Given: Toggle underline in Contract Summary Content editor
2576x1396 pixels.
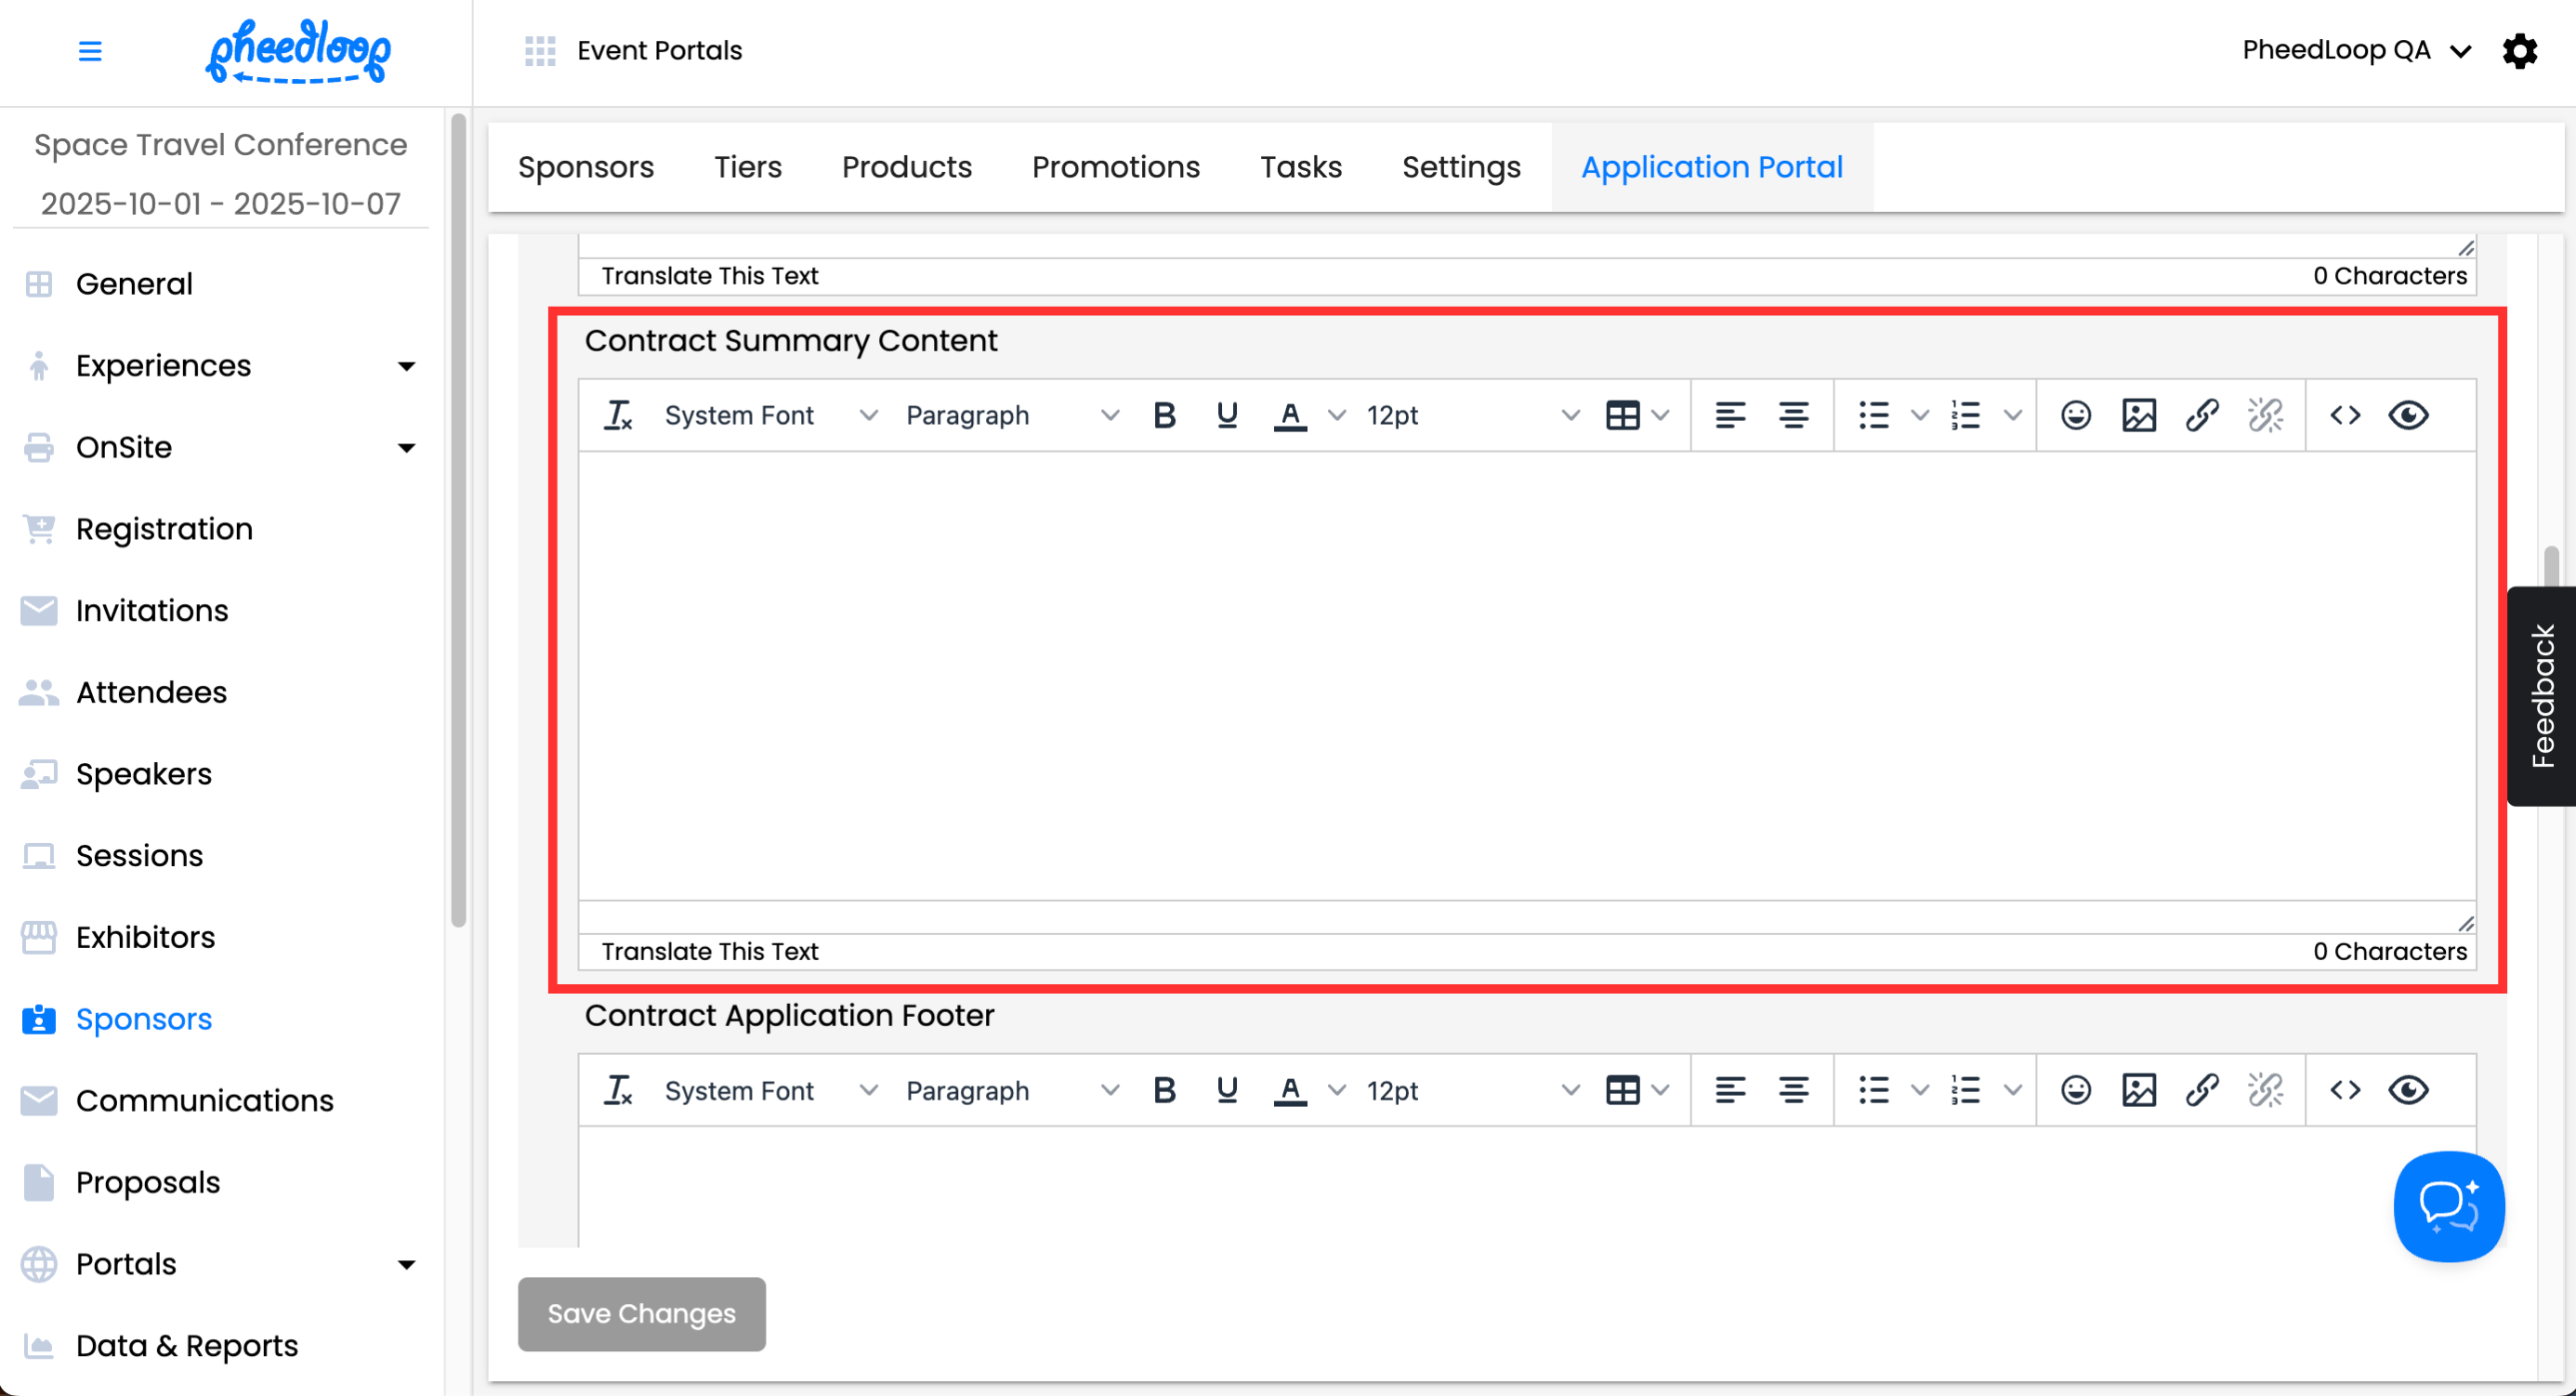Looking at the screenshot, I should [1227, 415].
